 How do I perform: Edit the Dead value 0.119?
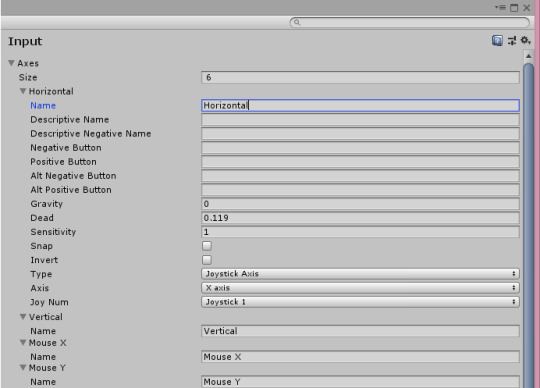point(360,218)
